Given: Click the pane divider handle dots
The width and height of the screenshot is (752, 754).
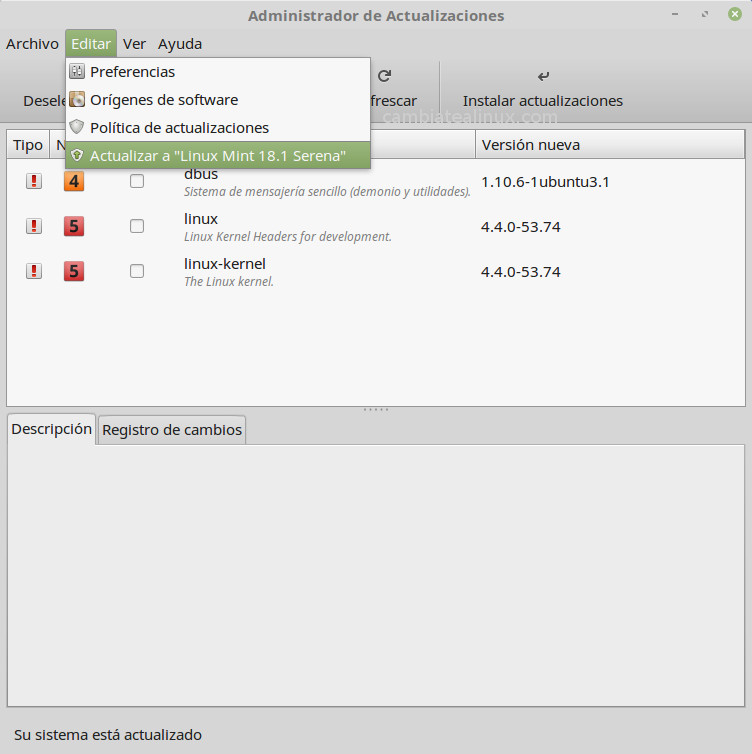Looking at the screenshot, I should [x=376, y=410].
